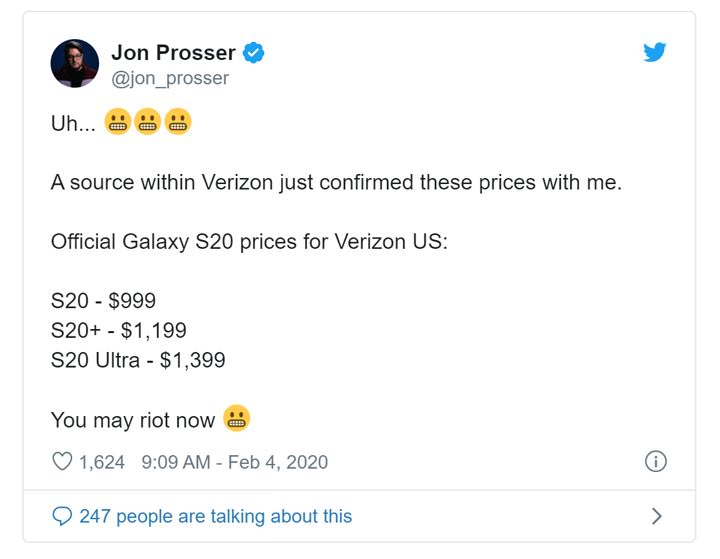The width and height of the screenshot is (720, 559).
Task: Expand the conversation with the right chevron
Action: [656, 516]
